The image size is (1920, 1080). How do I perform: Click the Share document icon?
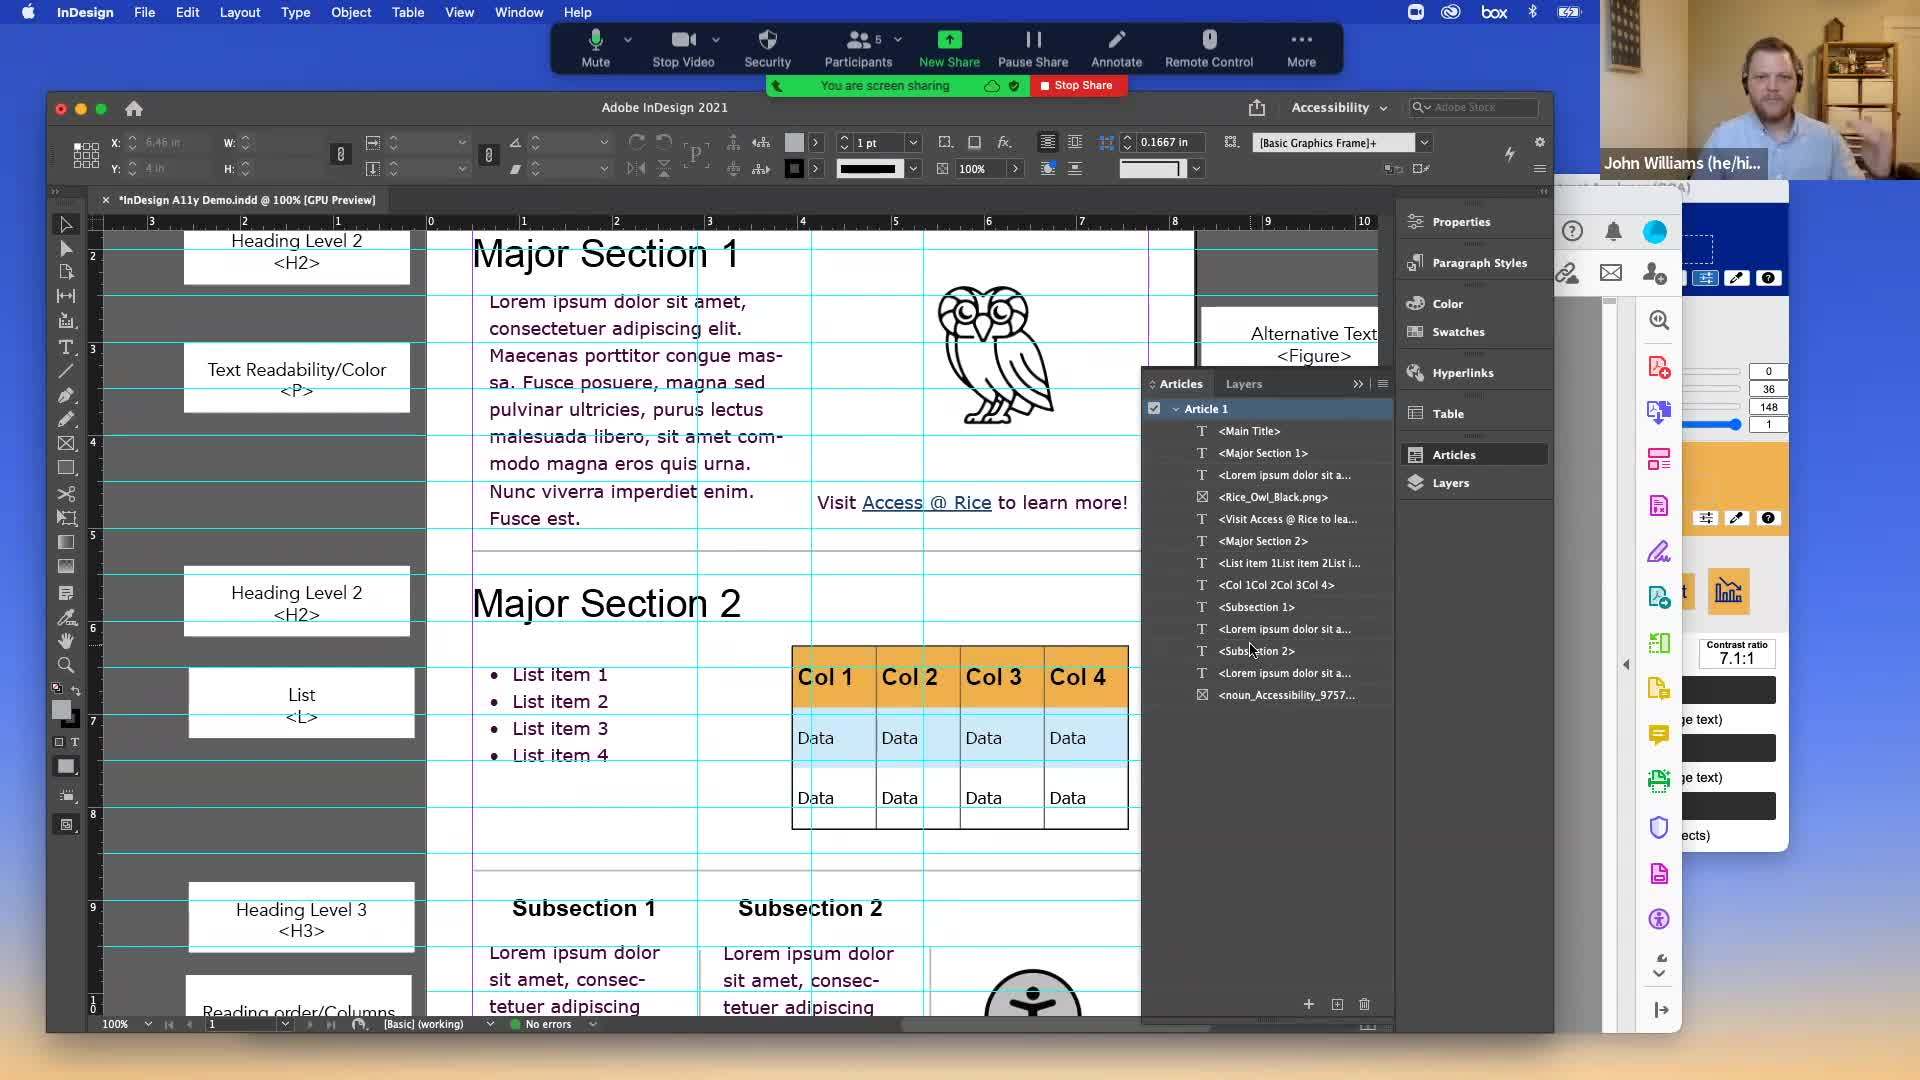[x=1257, y=108]
